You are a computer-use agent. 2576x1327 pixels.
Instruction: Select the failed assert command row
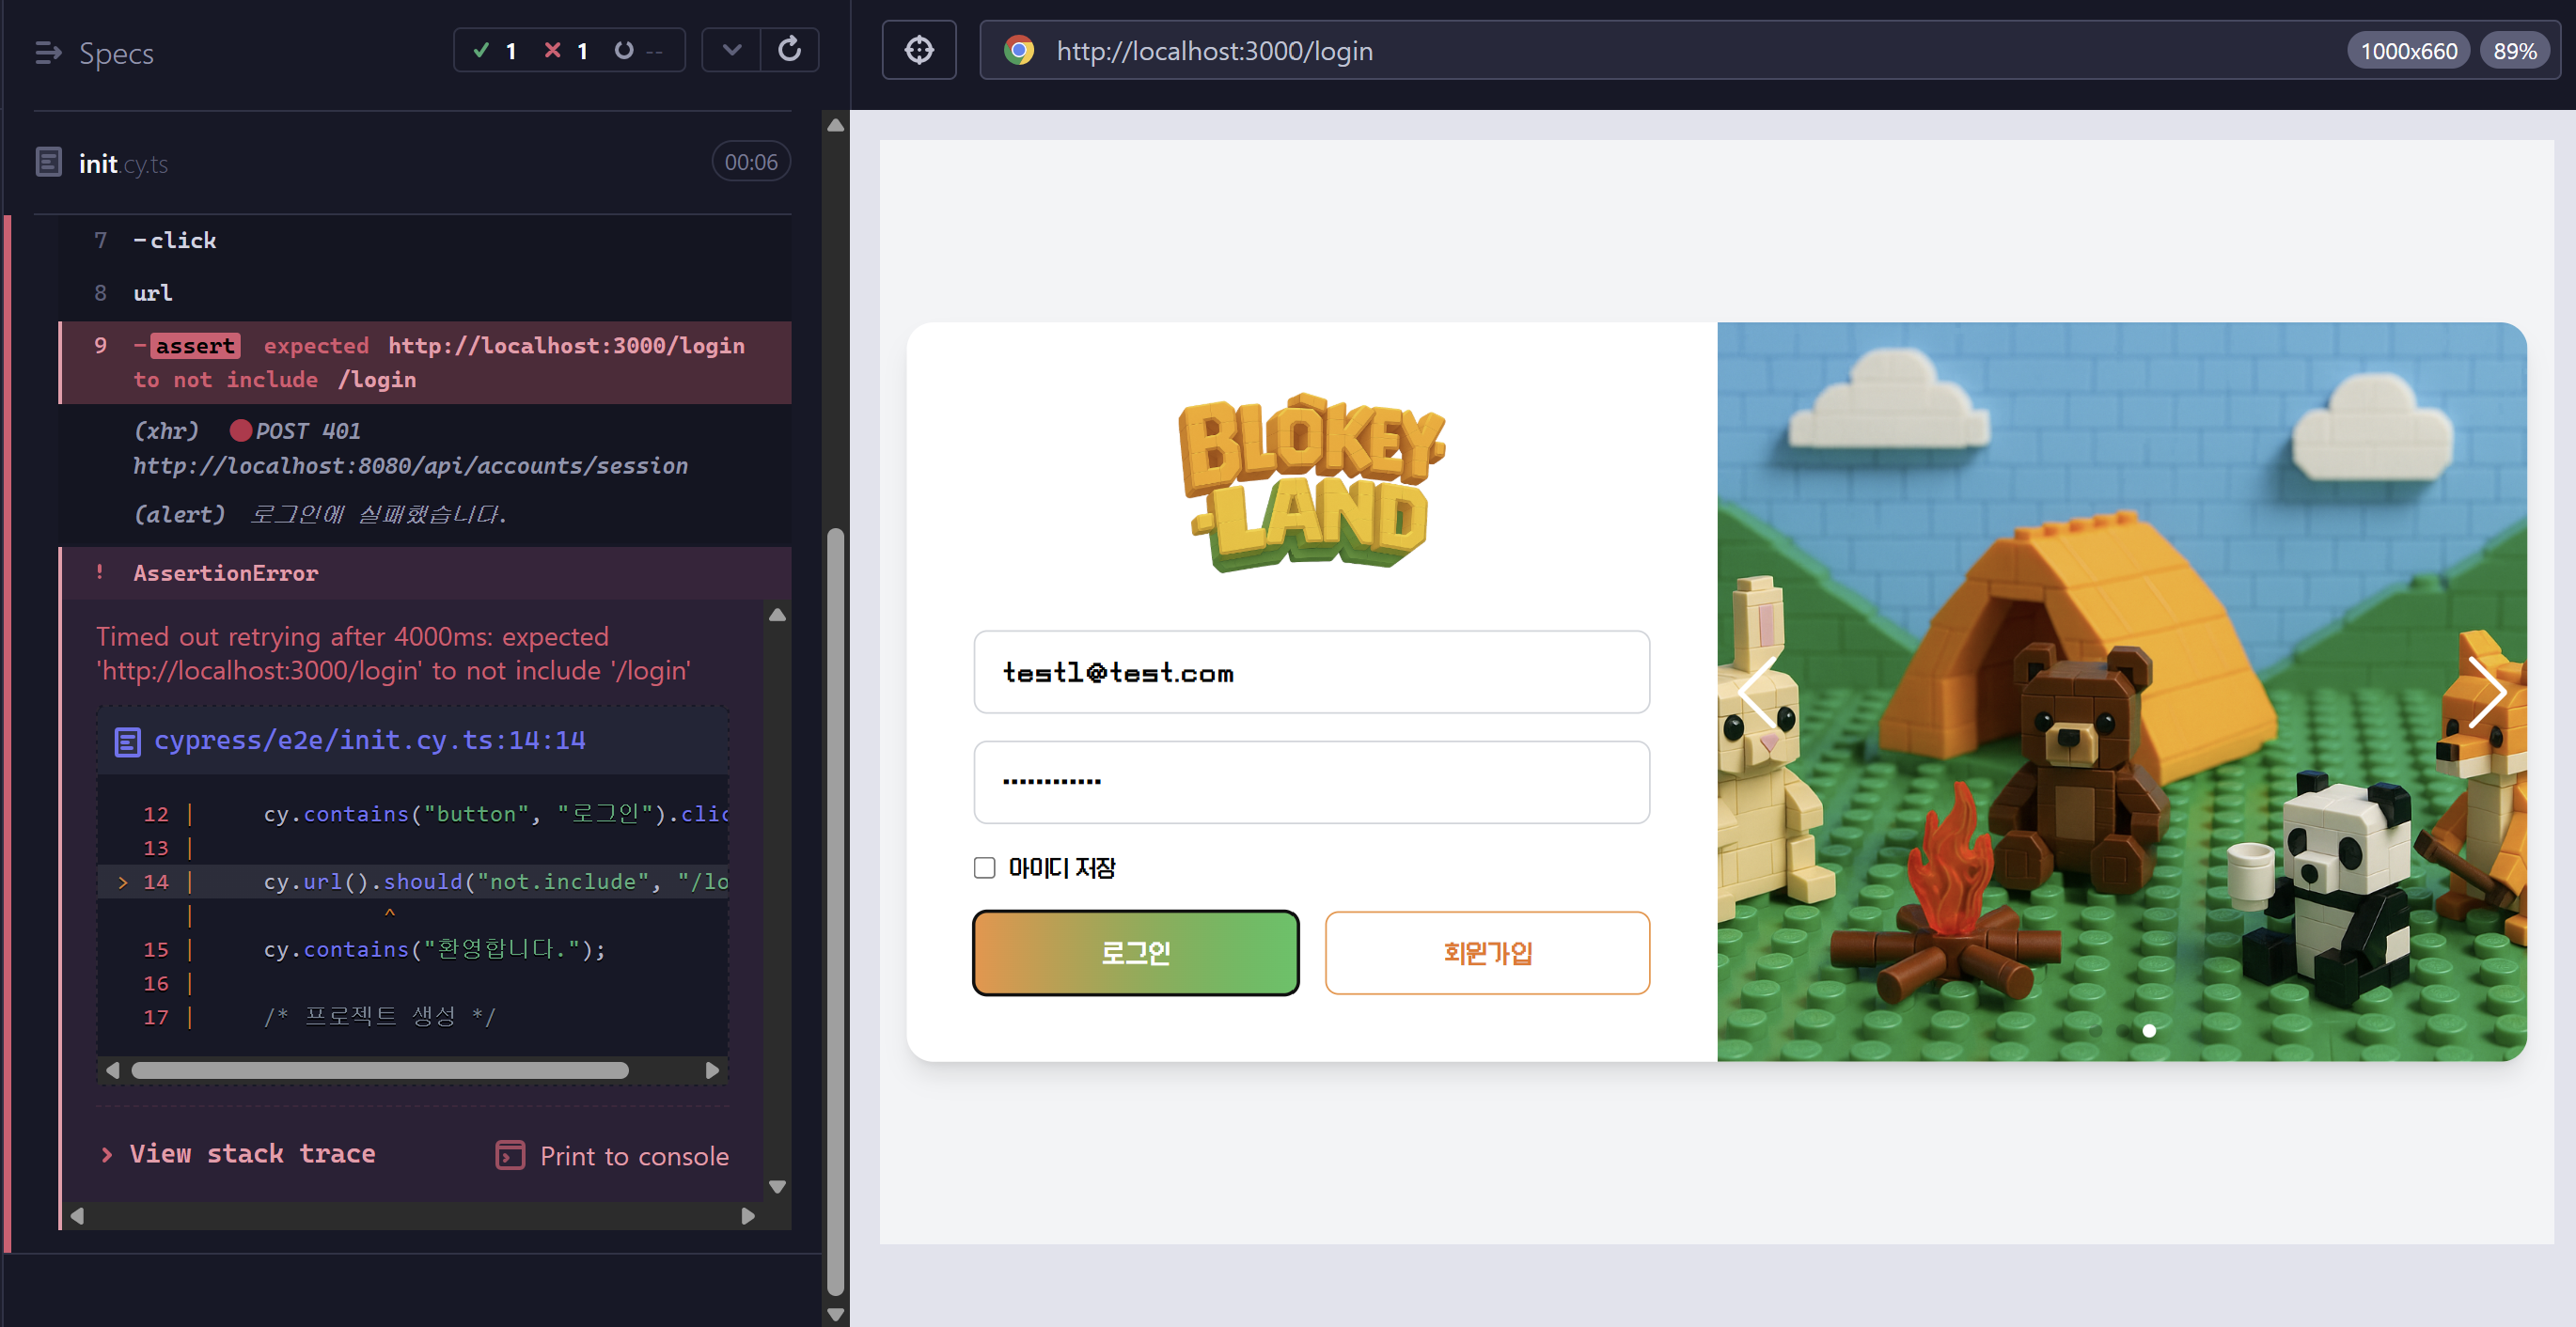click(425, 362)
